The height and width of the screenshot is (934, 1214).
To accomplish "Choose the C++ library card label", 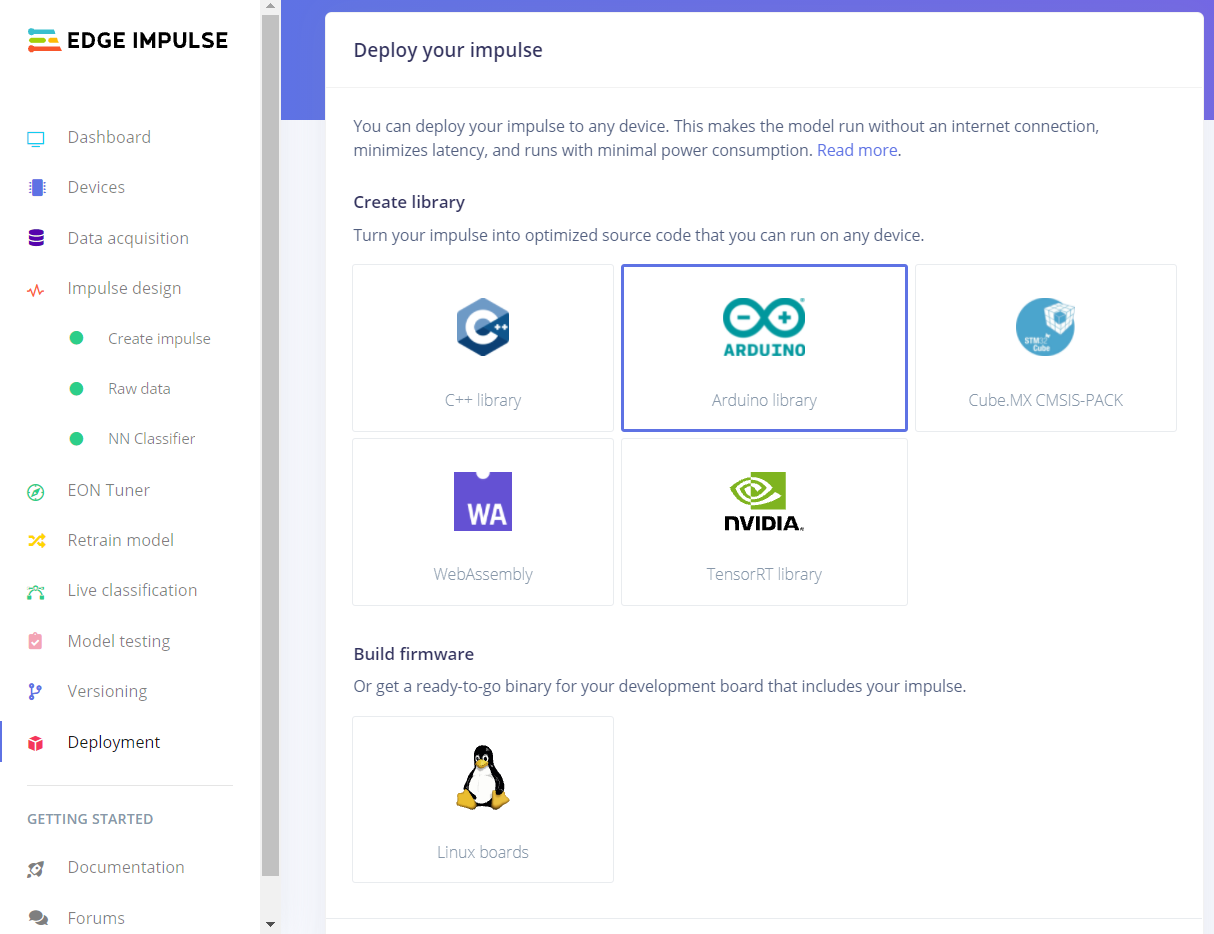I will coord(483,400).
